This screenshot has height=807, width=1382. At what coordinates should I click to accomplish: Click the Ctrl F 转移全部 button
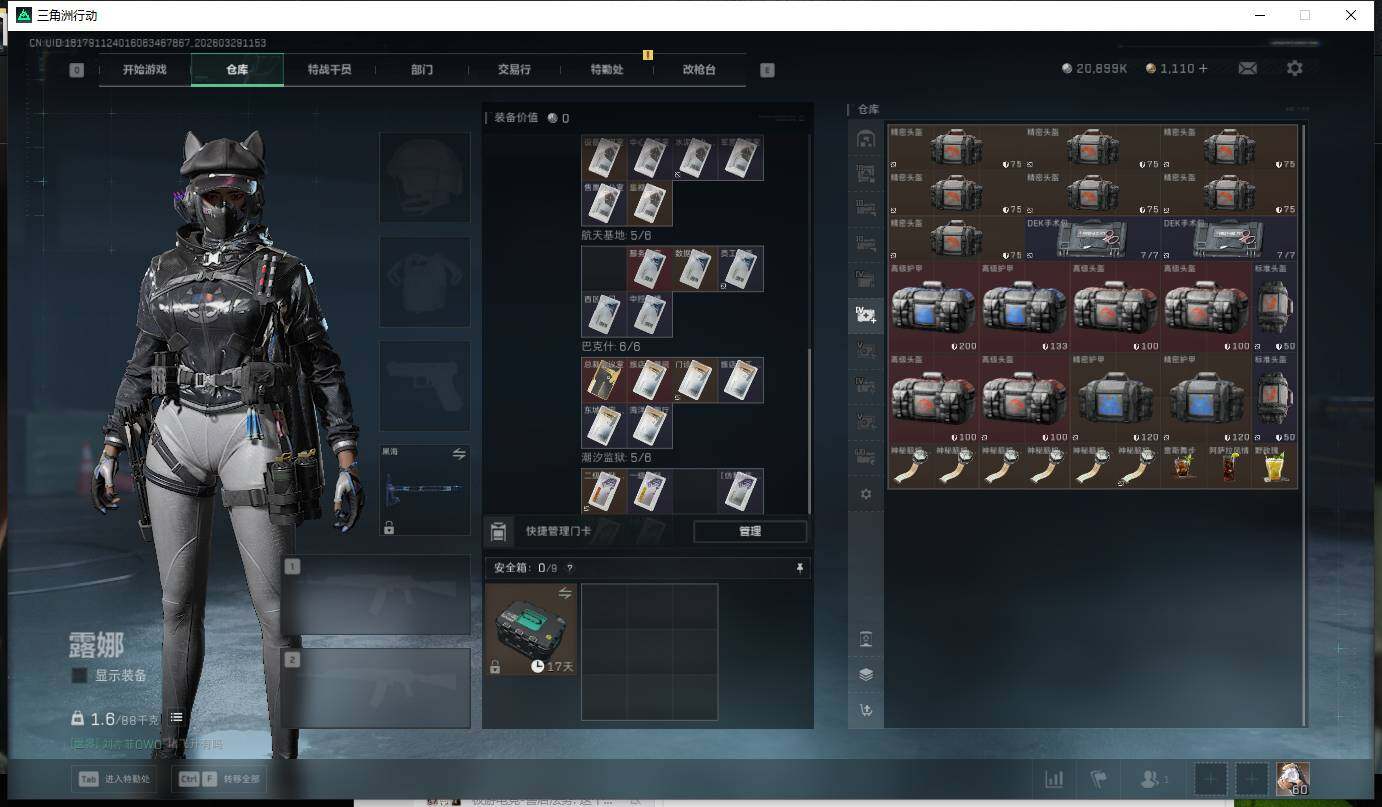pyautogui.click(x=218, y=779)
